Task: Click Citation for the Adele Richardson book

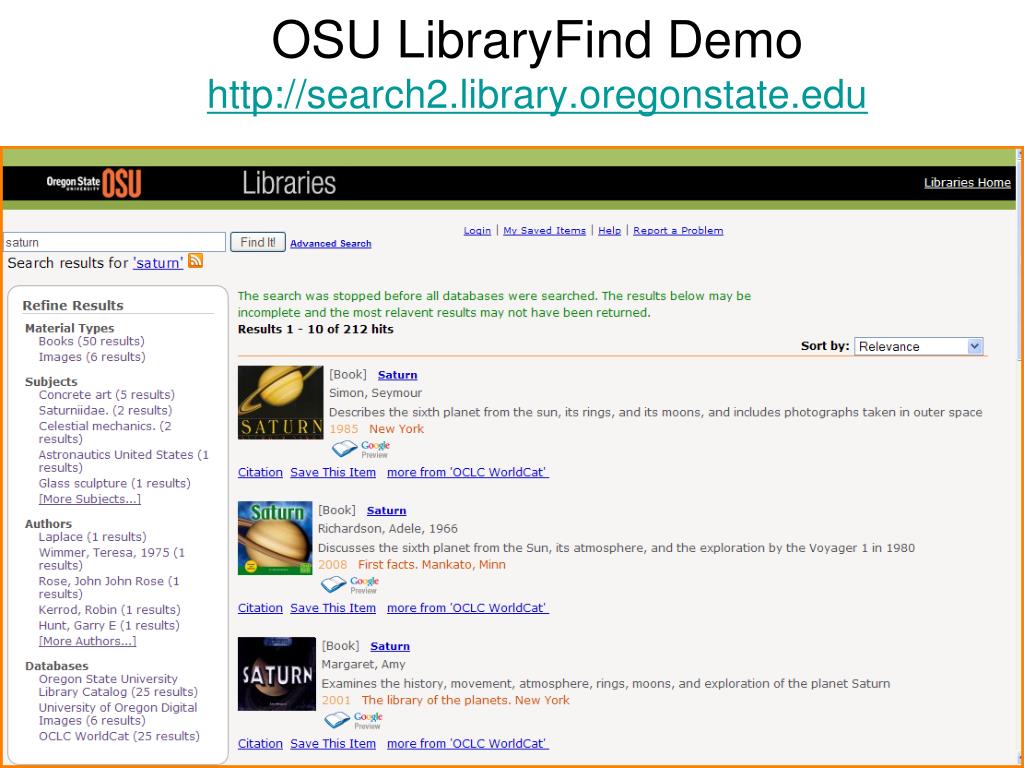Action: pos(260,608)
